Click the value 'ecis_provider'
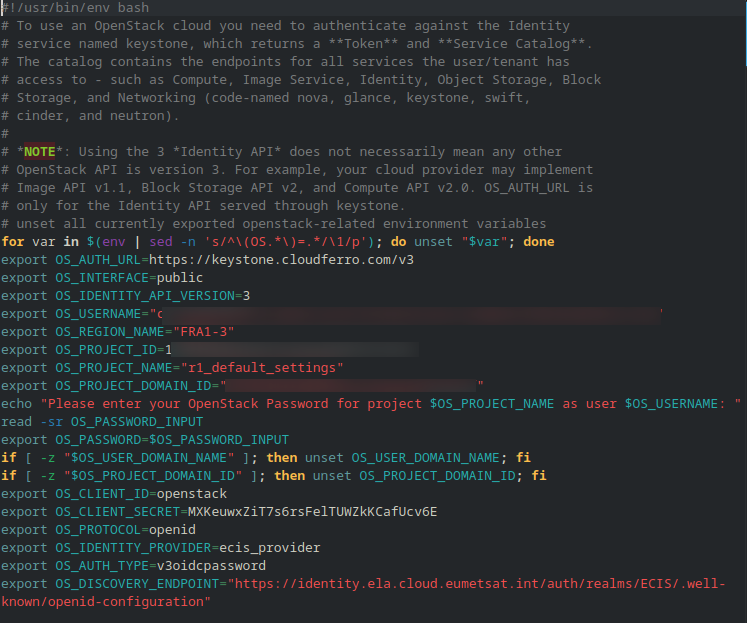The image size is (747, 623). pos(270,548)
